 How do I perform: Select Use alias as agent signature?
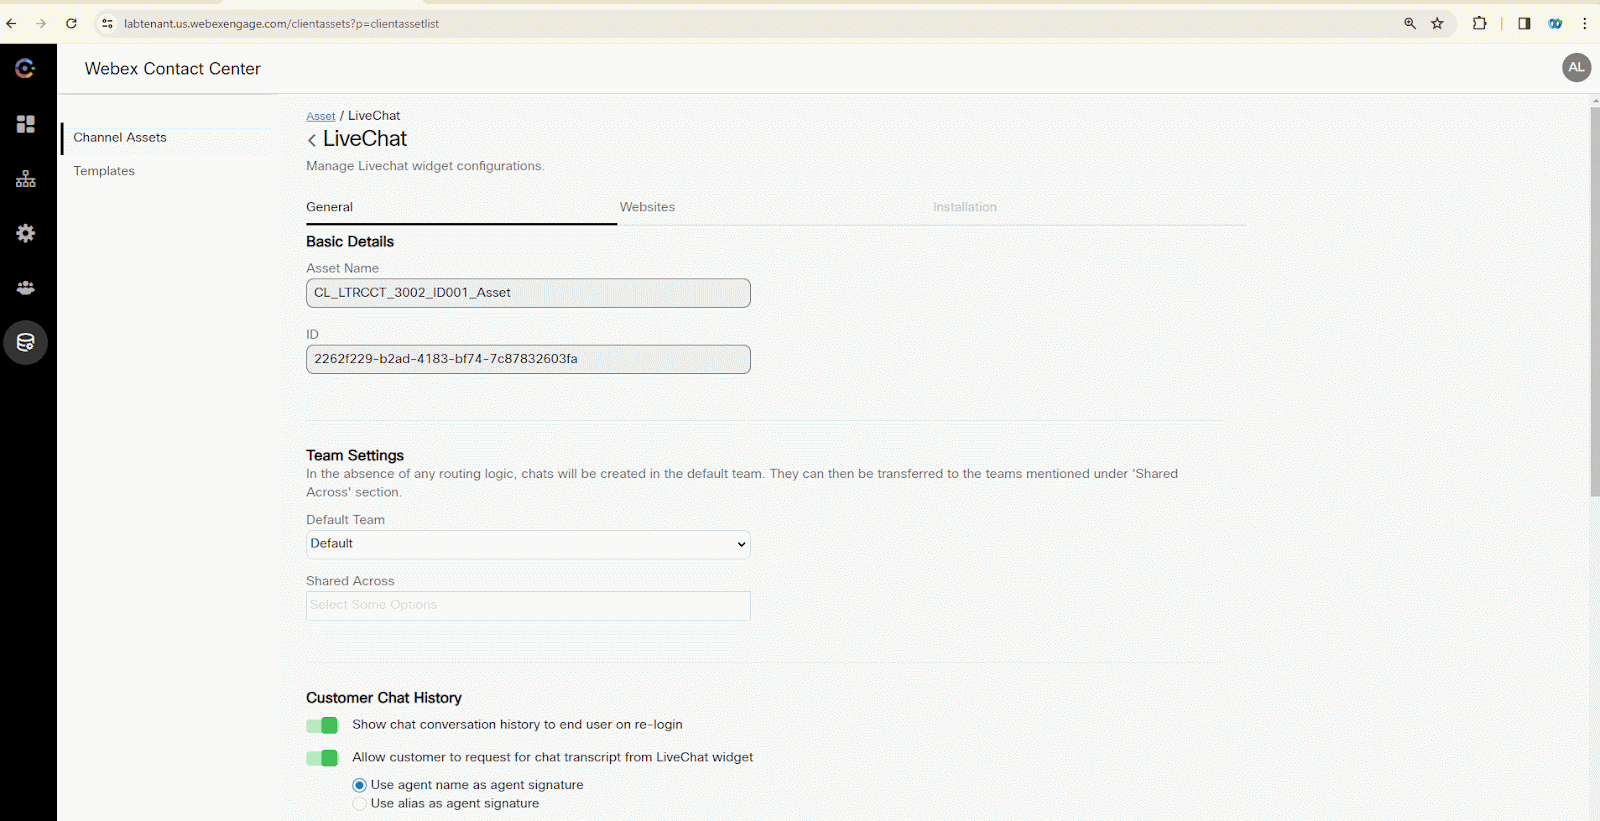coord(360,804)
